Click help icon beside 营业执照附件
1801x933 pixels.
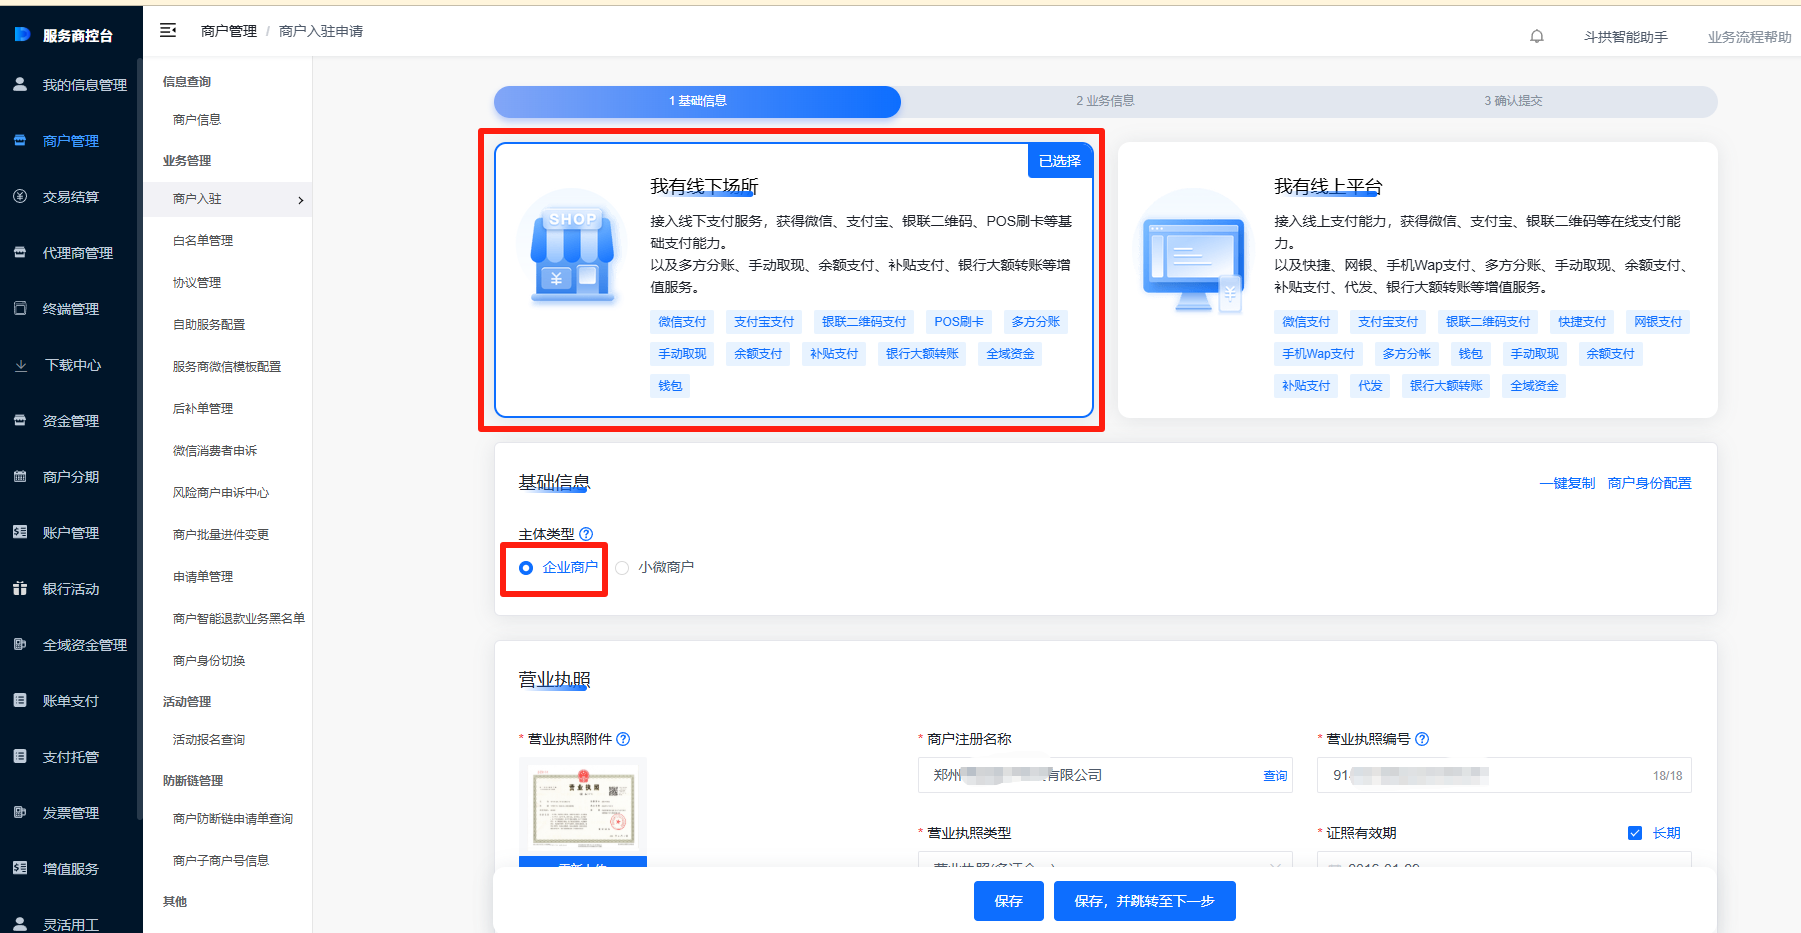click(623, 739)
